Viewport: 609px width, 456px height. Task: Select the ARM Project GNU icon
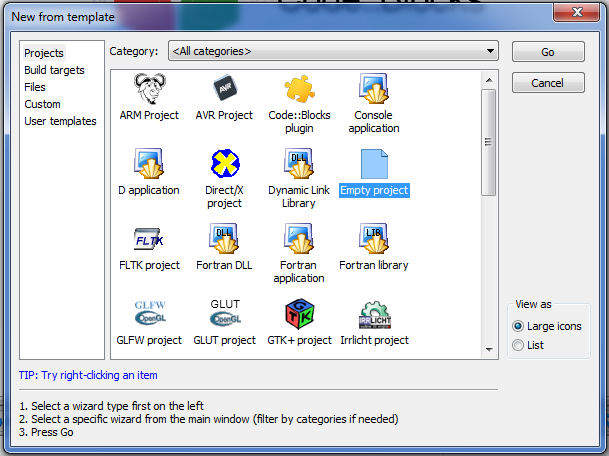click(150, 89)
